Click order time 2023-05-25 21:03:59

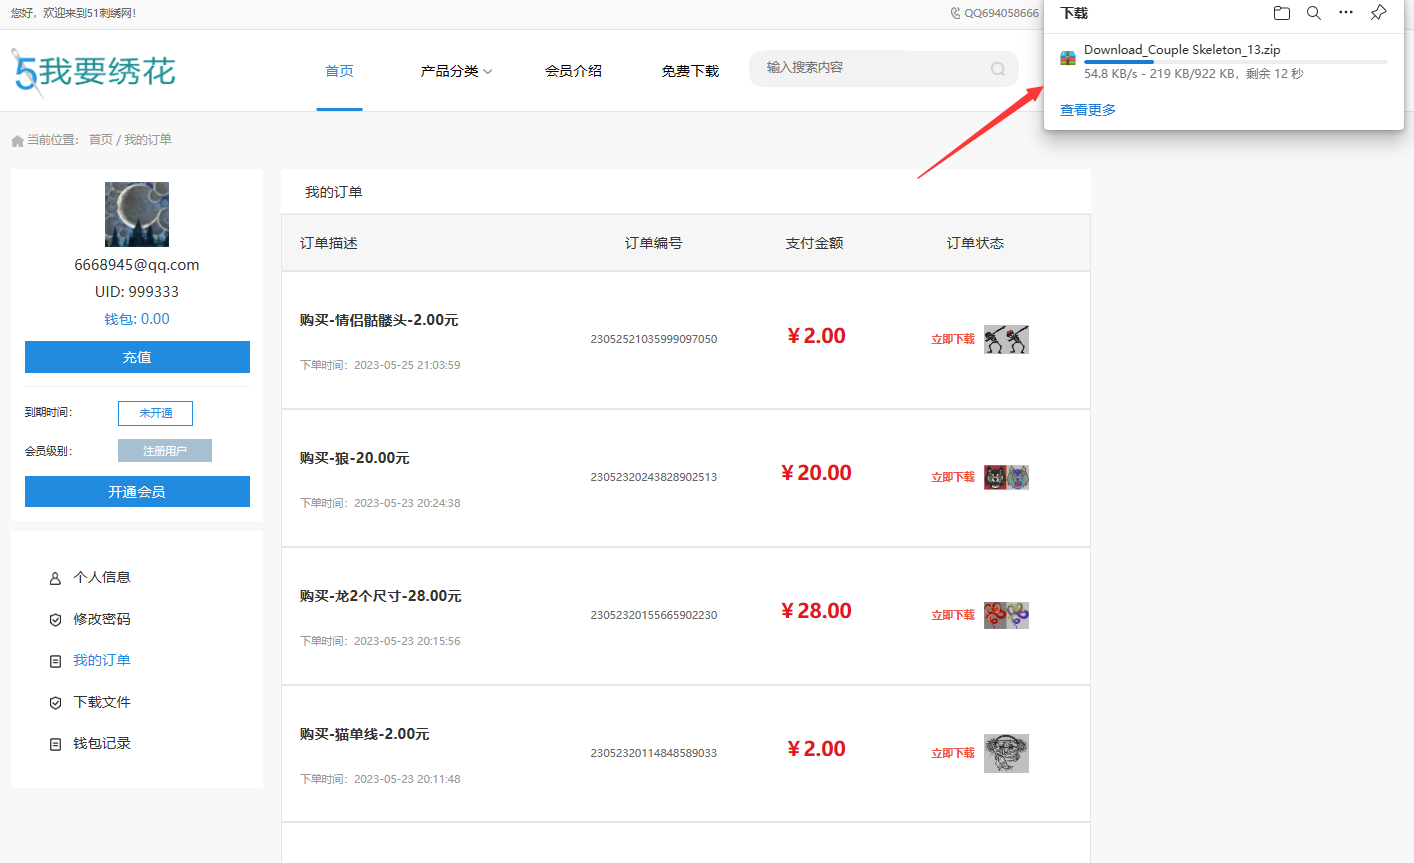click(407, 365)
